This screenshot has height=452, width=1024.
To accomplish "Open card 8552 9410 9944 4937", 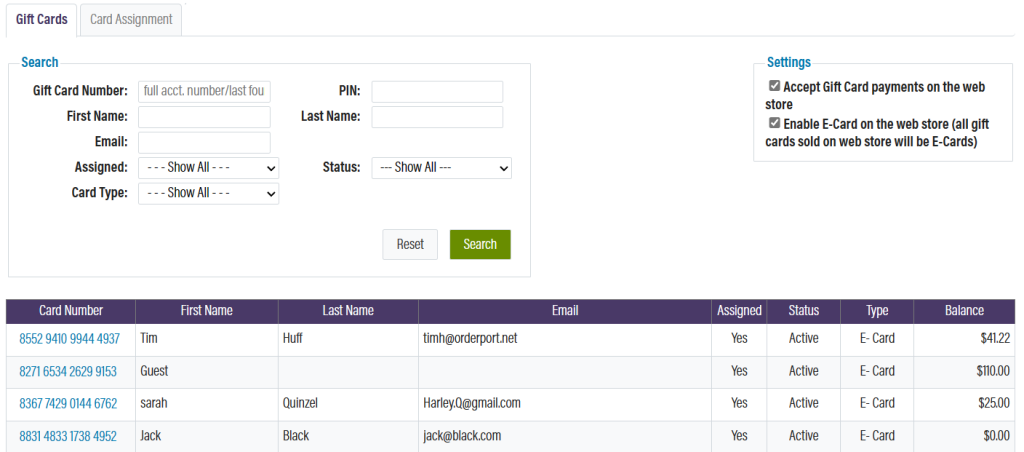I will point(69,339).
